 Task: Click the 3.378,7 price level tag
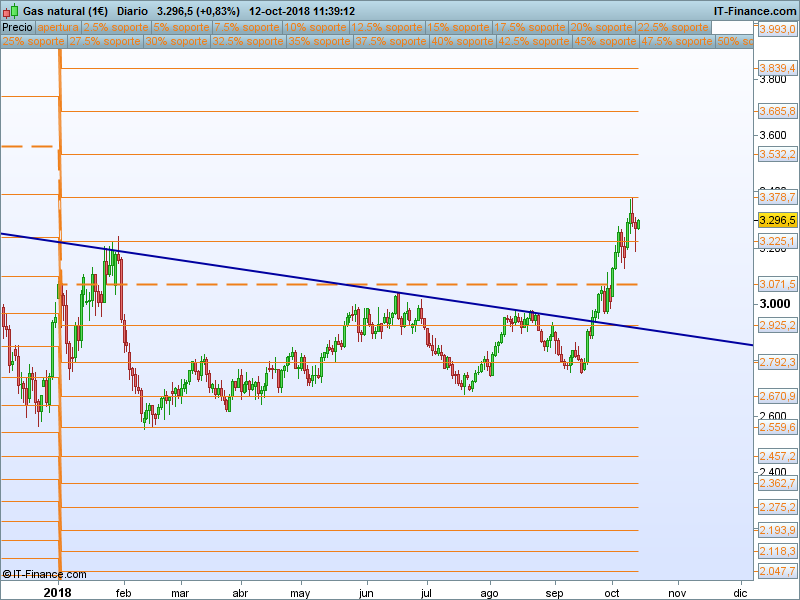(777, 198)
